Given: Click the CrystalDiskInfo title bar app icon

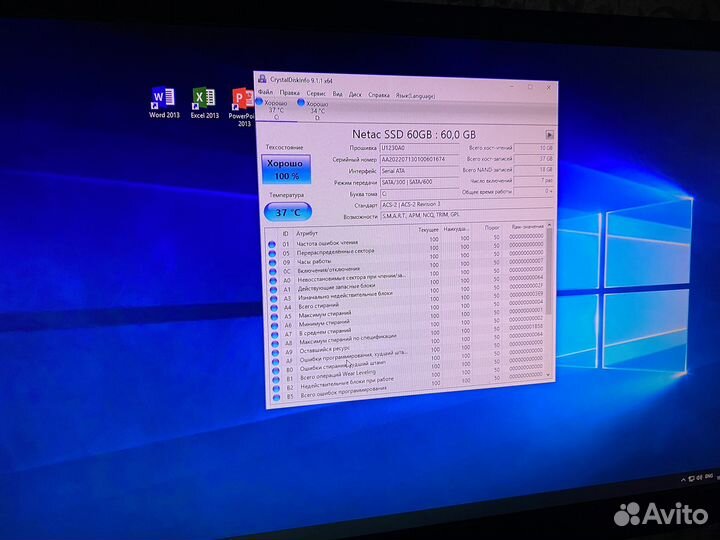Looking at the screenshot, I should pyautogui.click(x=262, y=79).
